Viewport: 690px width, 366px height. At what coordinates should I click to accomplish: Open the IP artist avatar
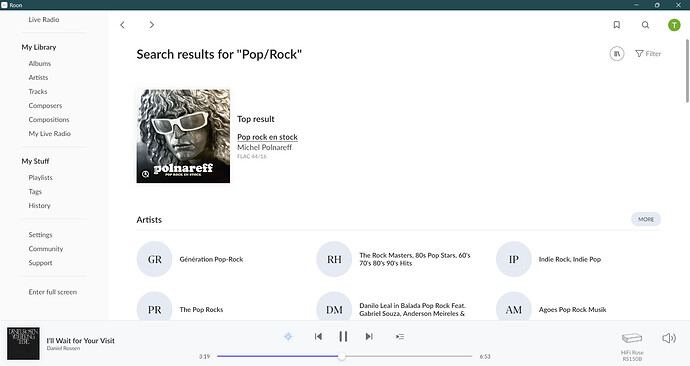point(514,259)
